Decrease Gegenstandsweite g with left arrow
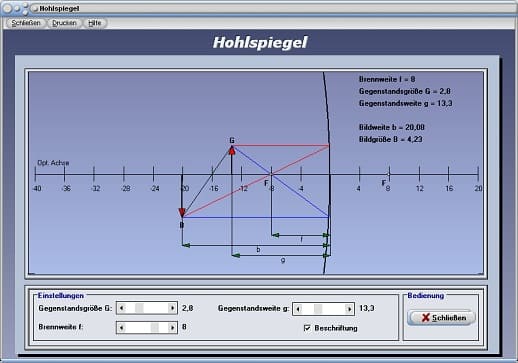This screenshot has height=363, width=518. coord(298,309)
